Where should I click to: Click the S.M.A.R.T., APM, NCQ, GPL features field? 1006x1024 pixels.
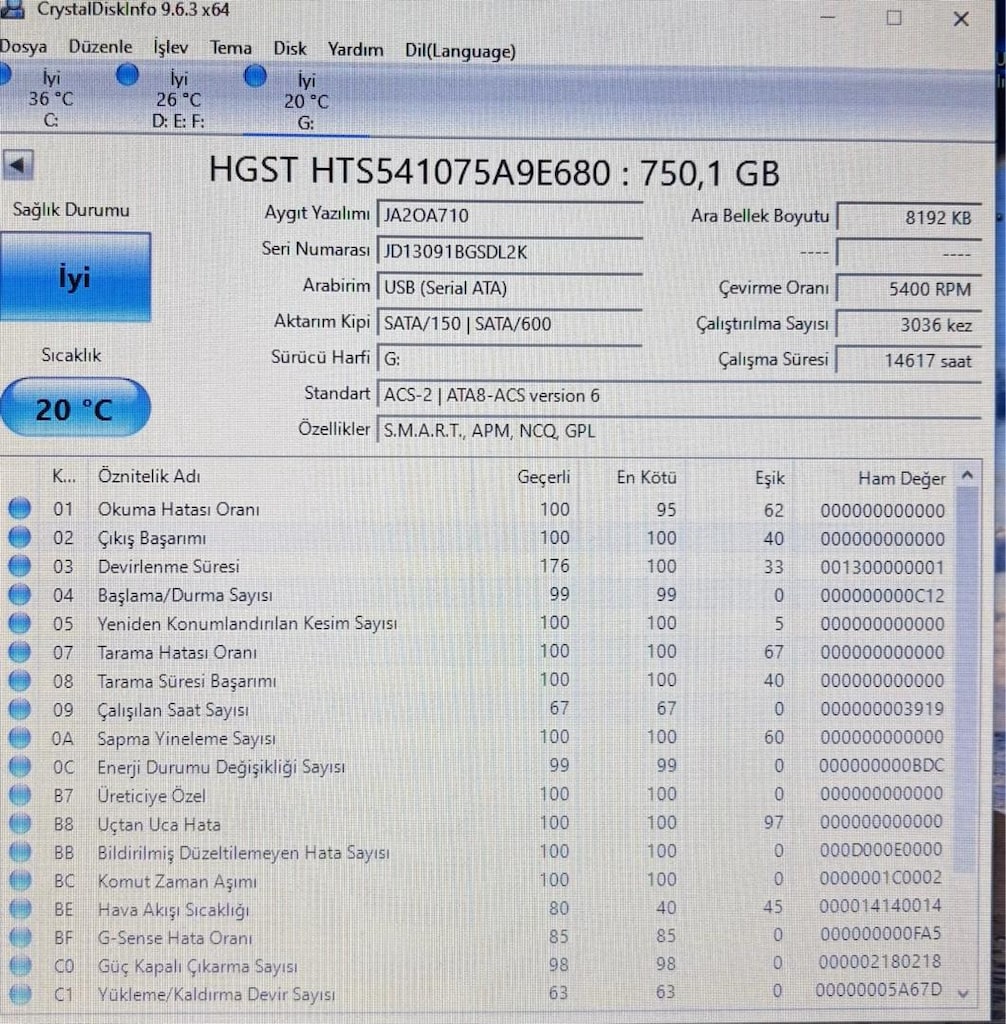(x=679, y=431)
